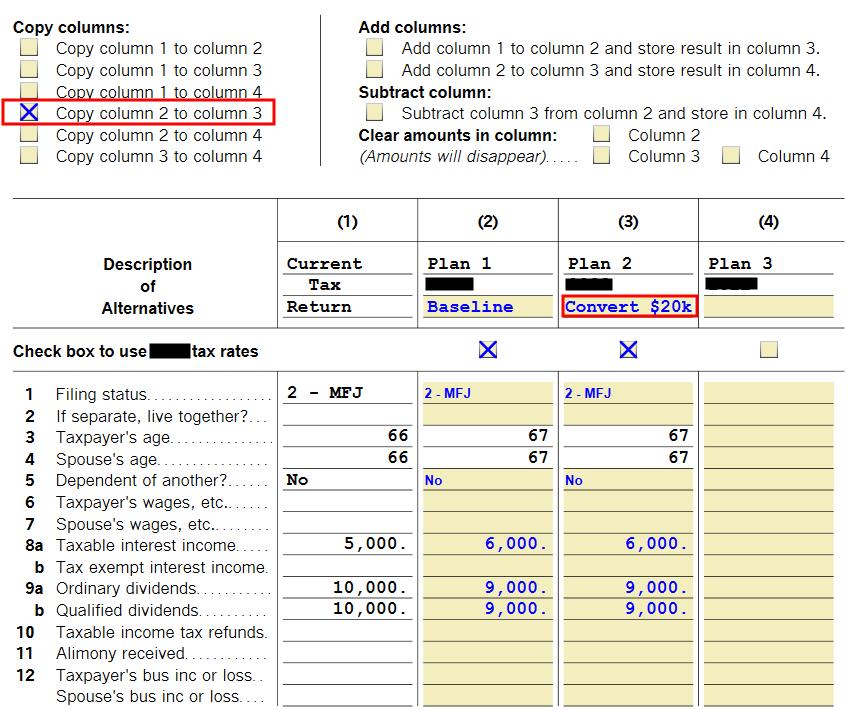Click Plan 1's filing status field showing 2 - MFJ
Image resolution: width=850 pixels, height=710 pixels.
[487, 392]
